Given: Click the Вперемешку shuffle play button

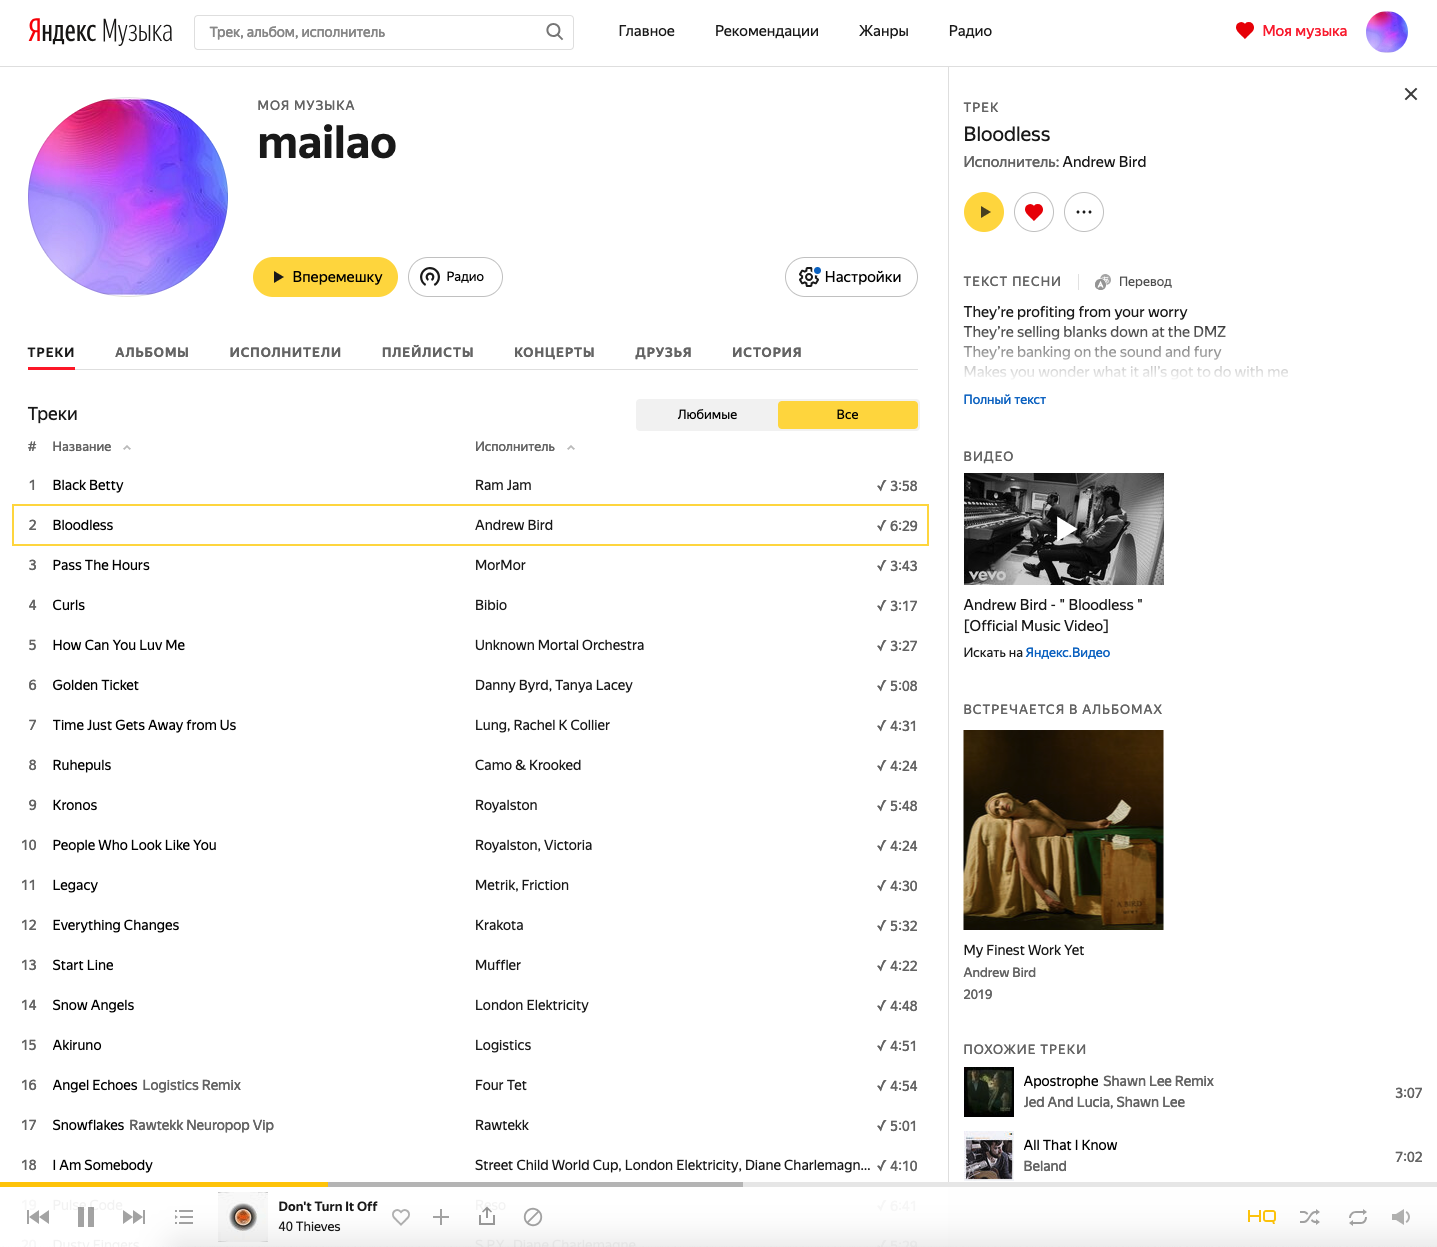Looking at the screenshot, I should 325,277.
